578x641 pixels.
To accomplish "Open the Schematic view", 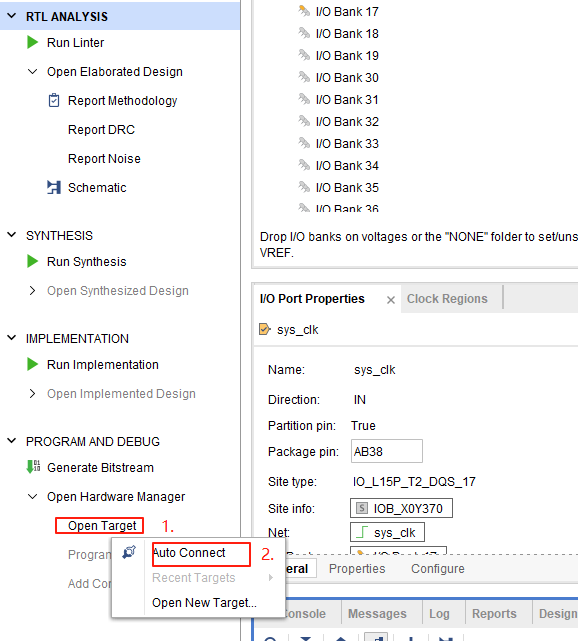I will click(97, 188).
